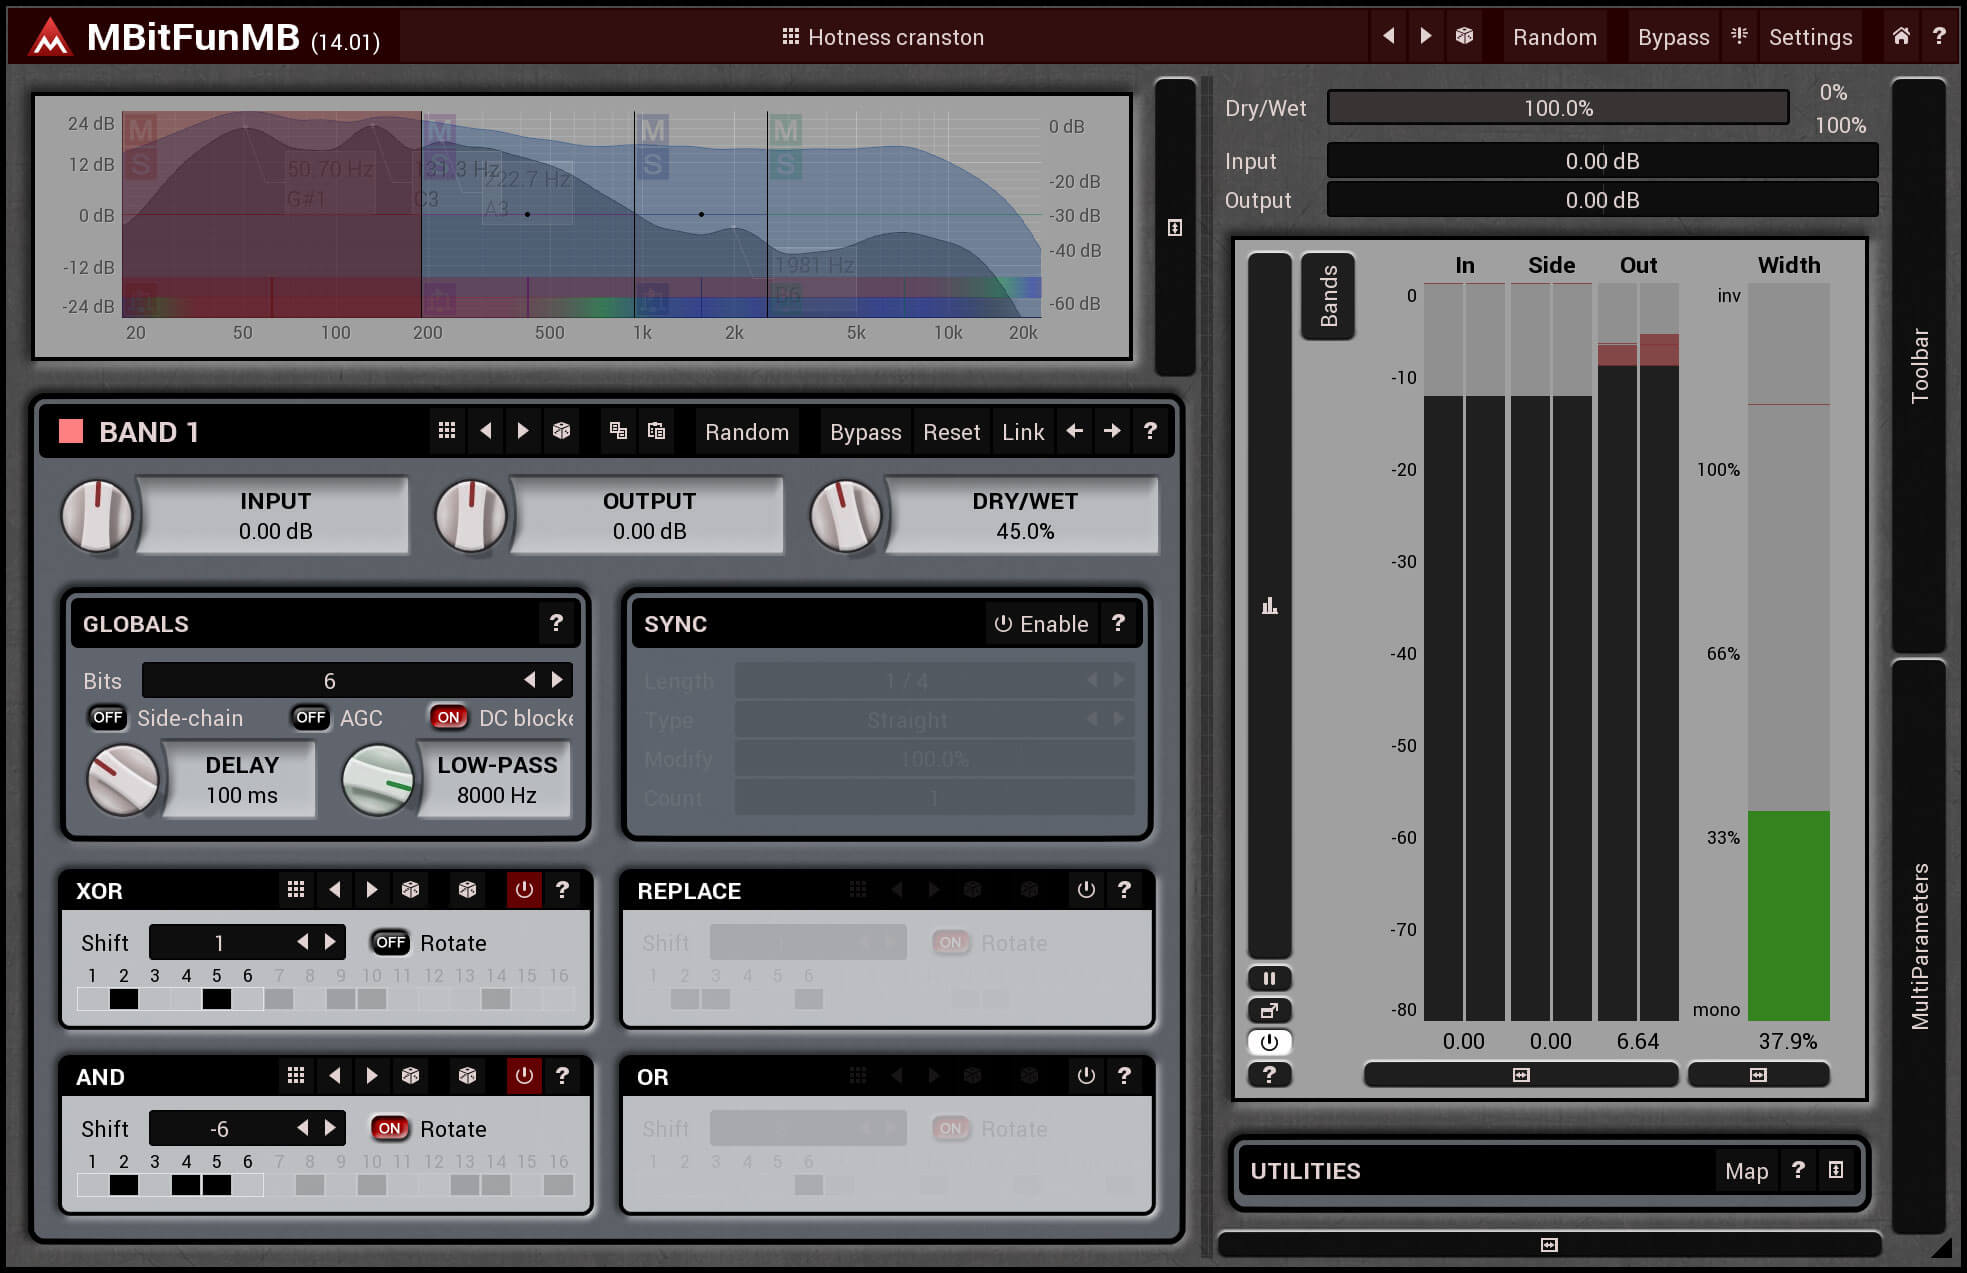This screenshot has height=1273, width=1967.
Task: Click the Input 0.00 dB slider
Action: [x=1602, y=160]
